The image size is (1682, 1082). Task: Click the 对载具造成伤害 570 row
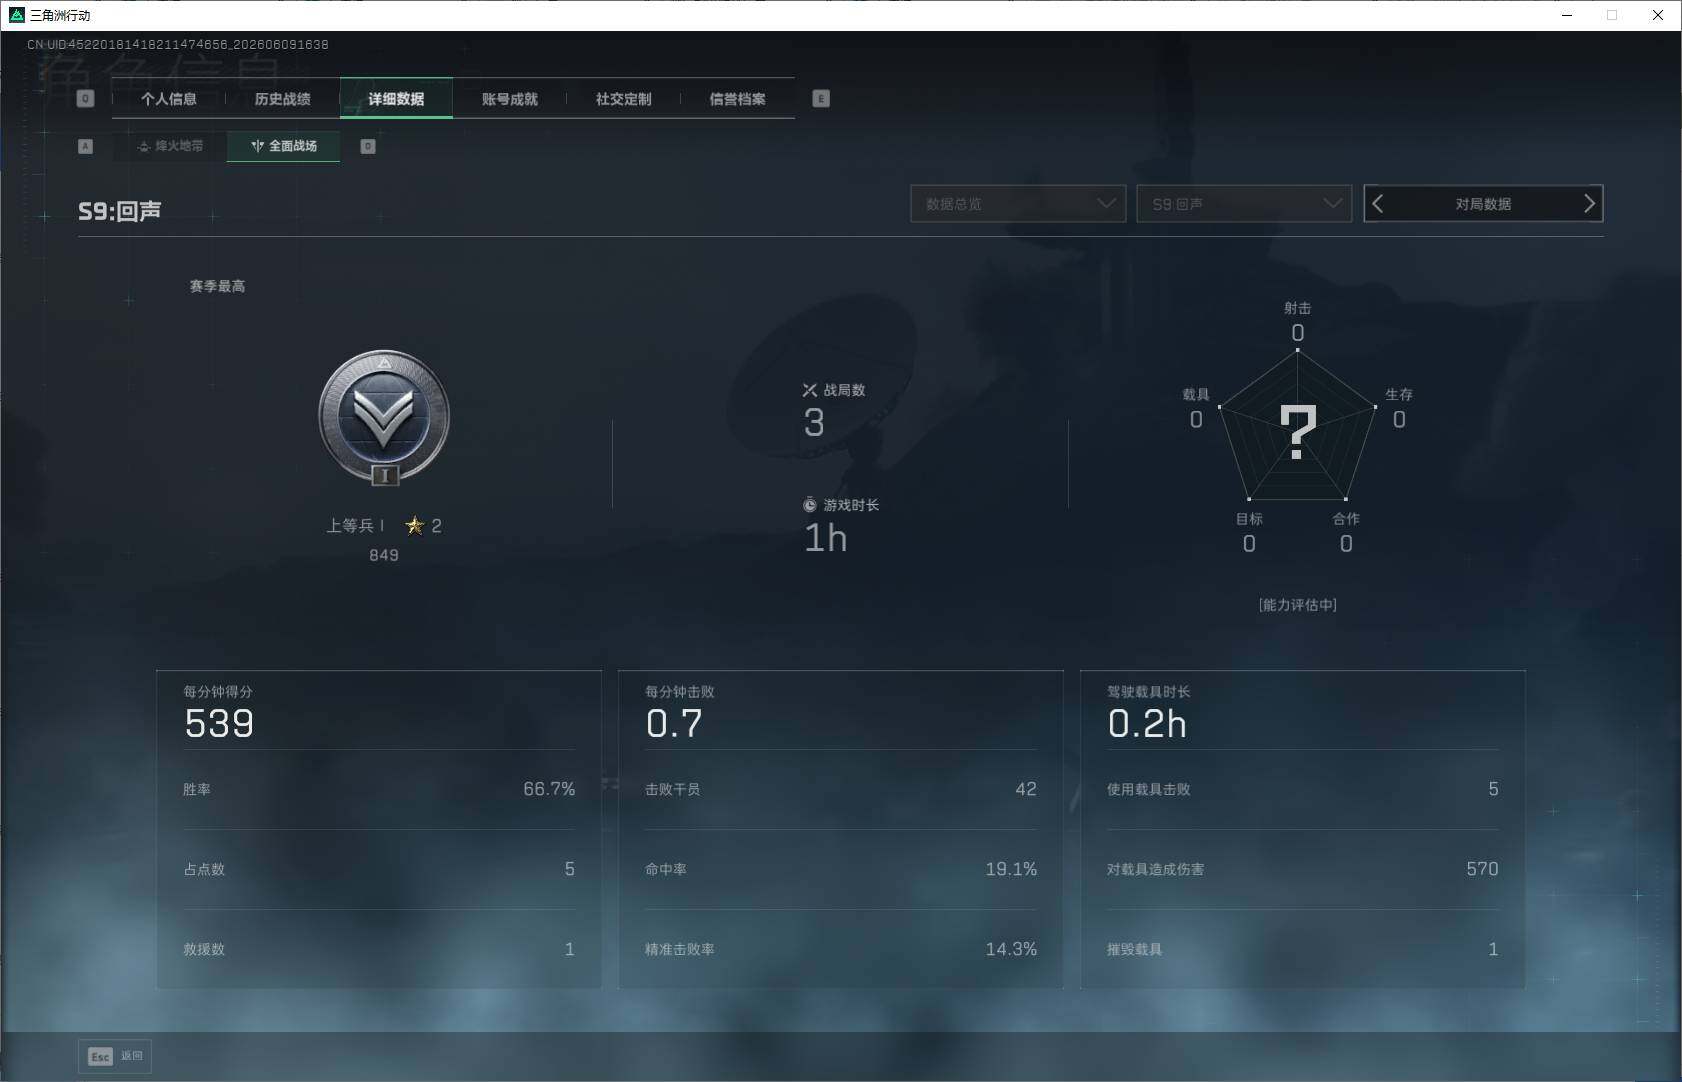pos(1303,869)
